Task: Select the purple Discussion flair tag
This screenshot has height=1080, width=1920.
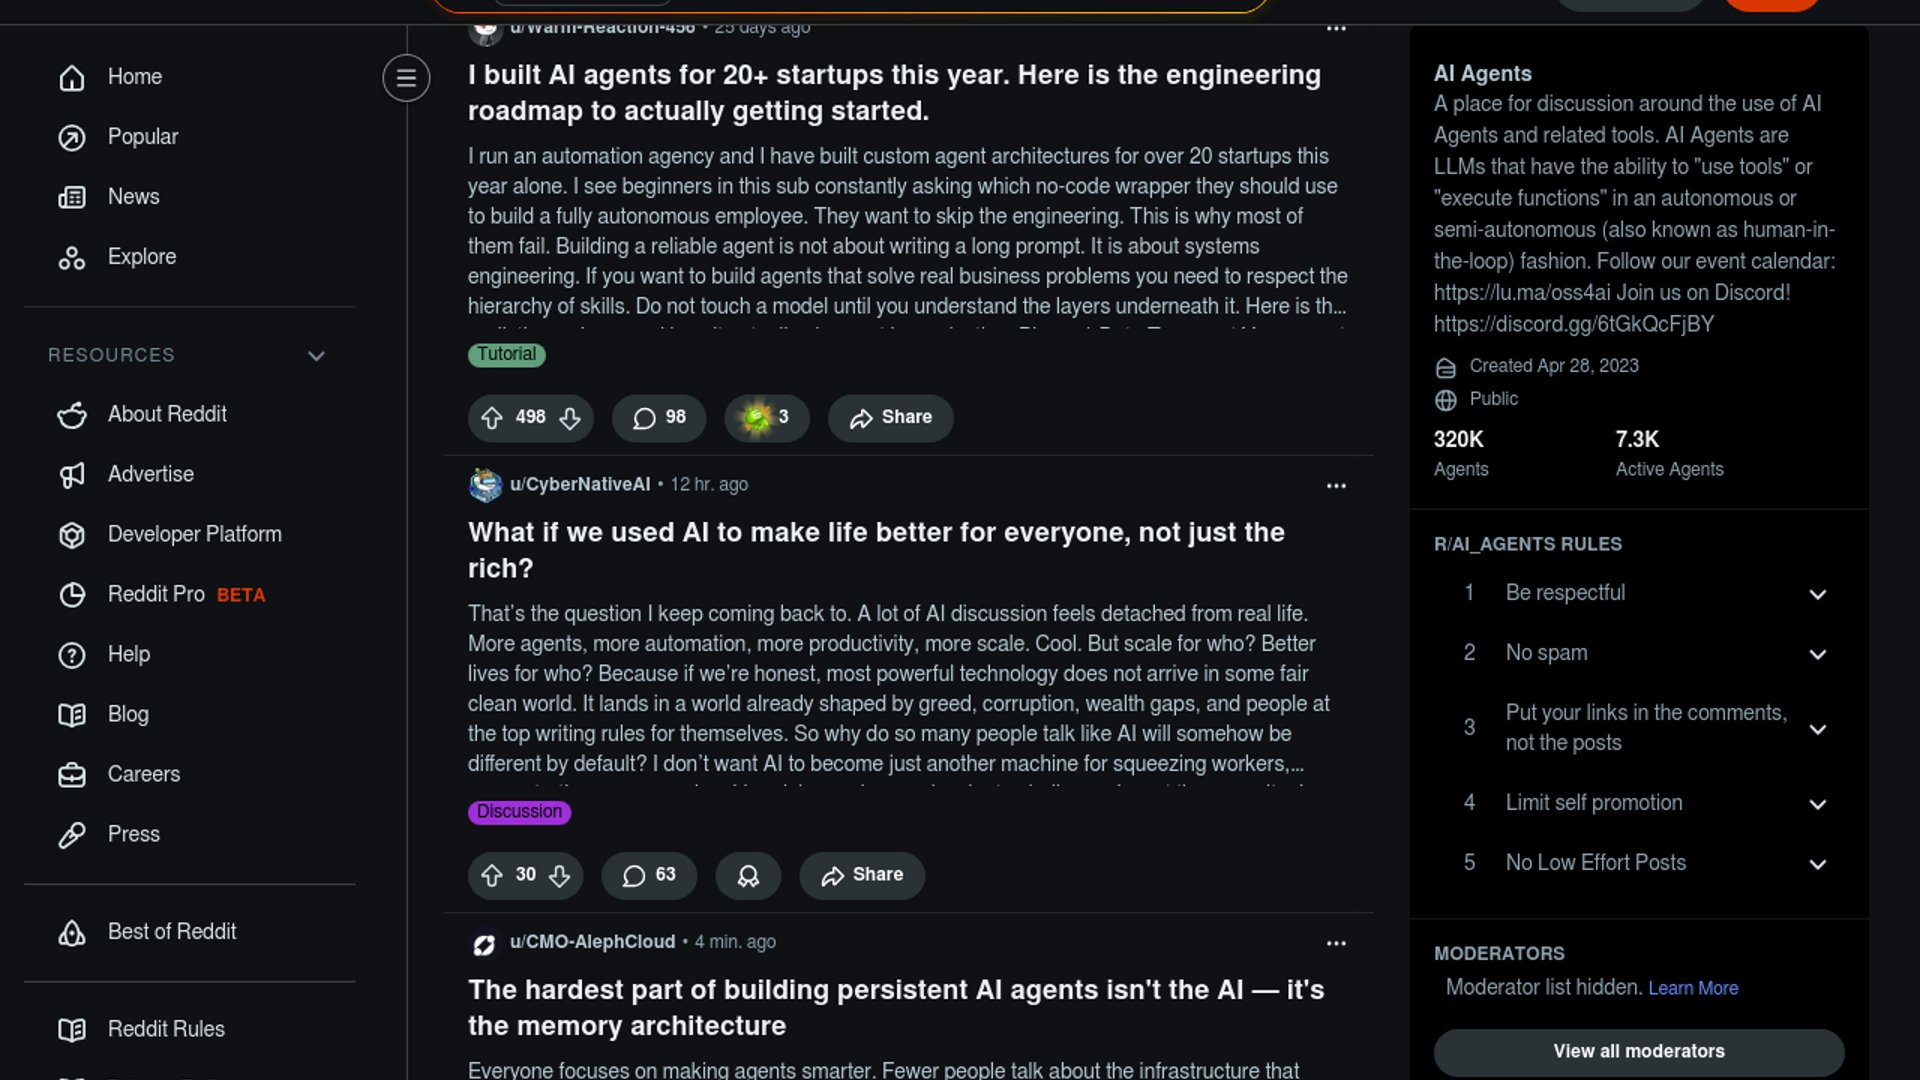Action: pyautogui.click(x=519, y=812)
